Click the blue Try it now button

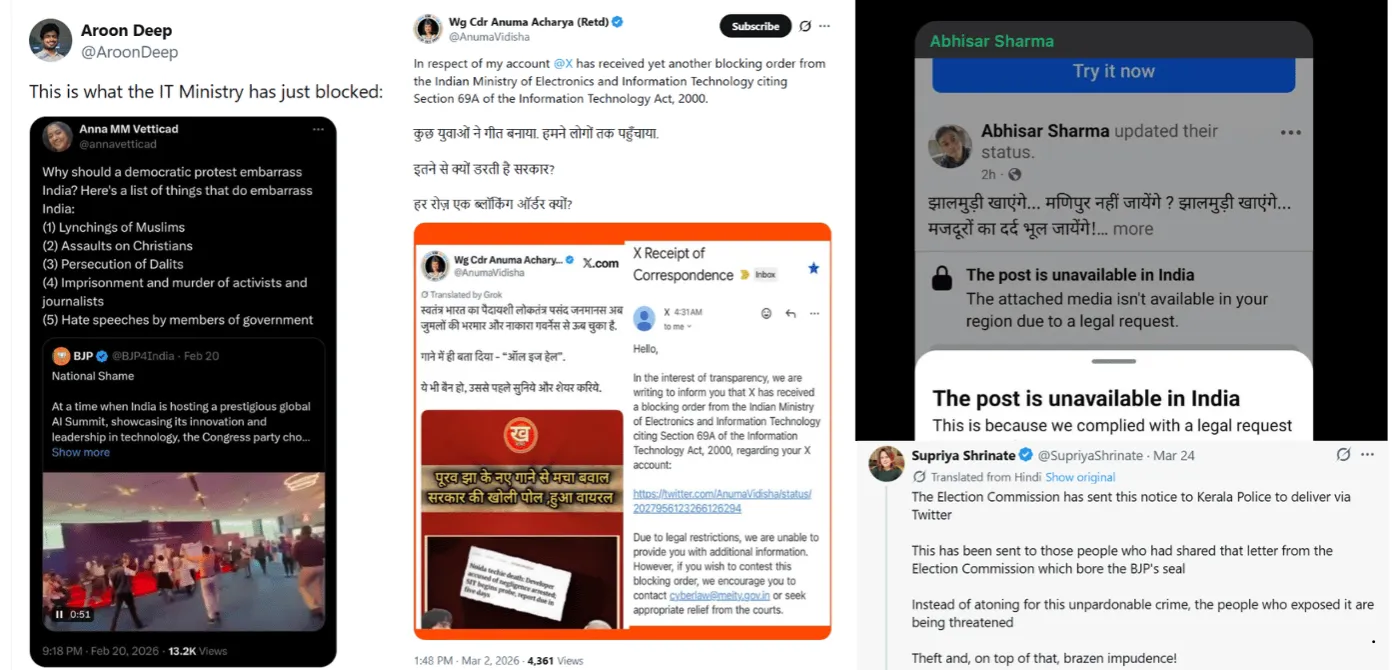(1113, 72)
